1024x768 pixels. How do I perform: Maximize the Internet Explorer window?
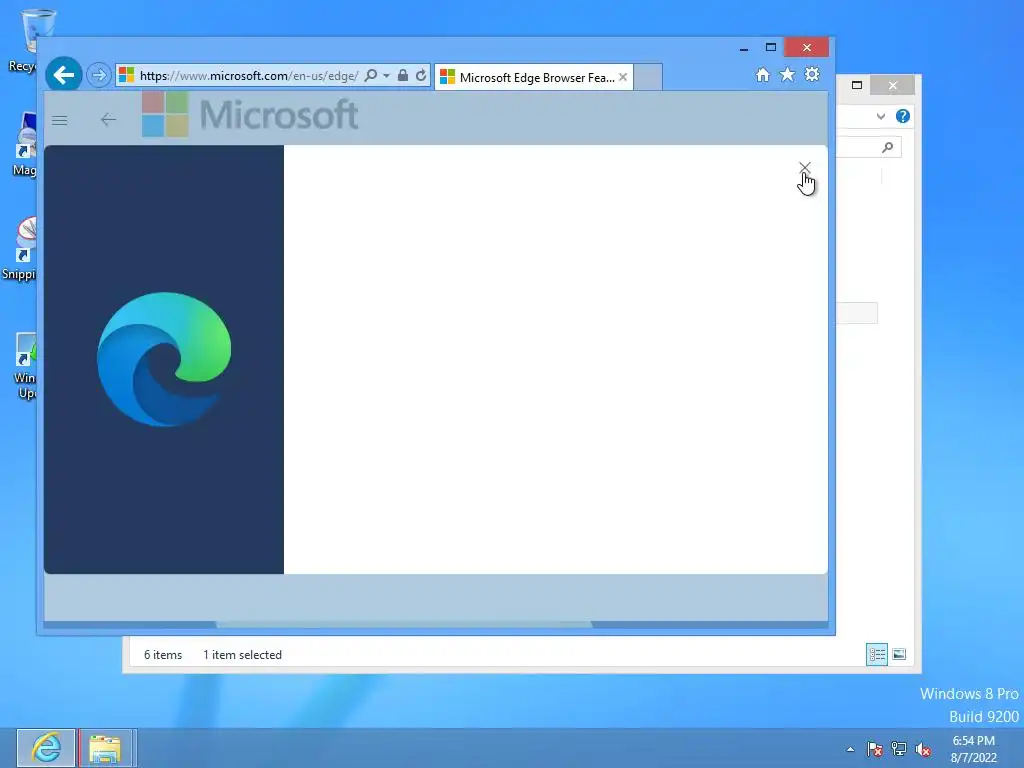point(771,48)
